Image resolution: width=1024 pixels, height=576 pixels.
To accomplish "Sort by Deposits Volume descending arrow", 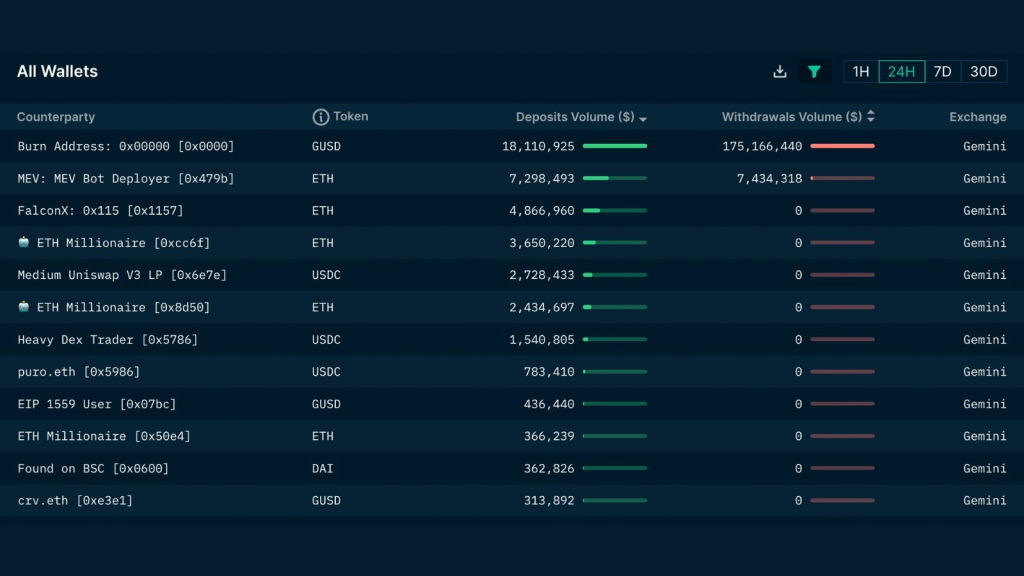I will click(x=643, y=119).
